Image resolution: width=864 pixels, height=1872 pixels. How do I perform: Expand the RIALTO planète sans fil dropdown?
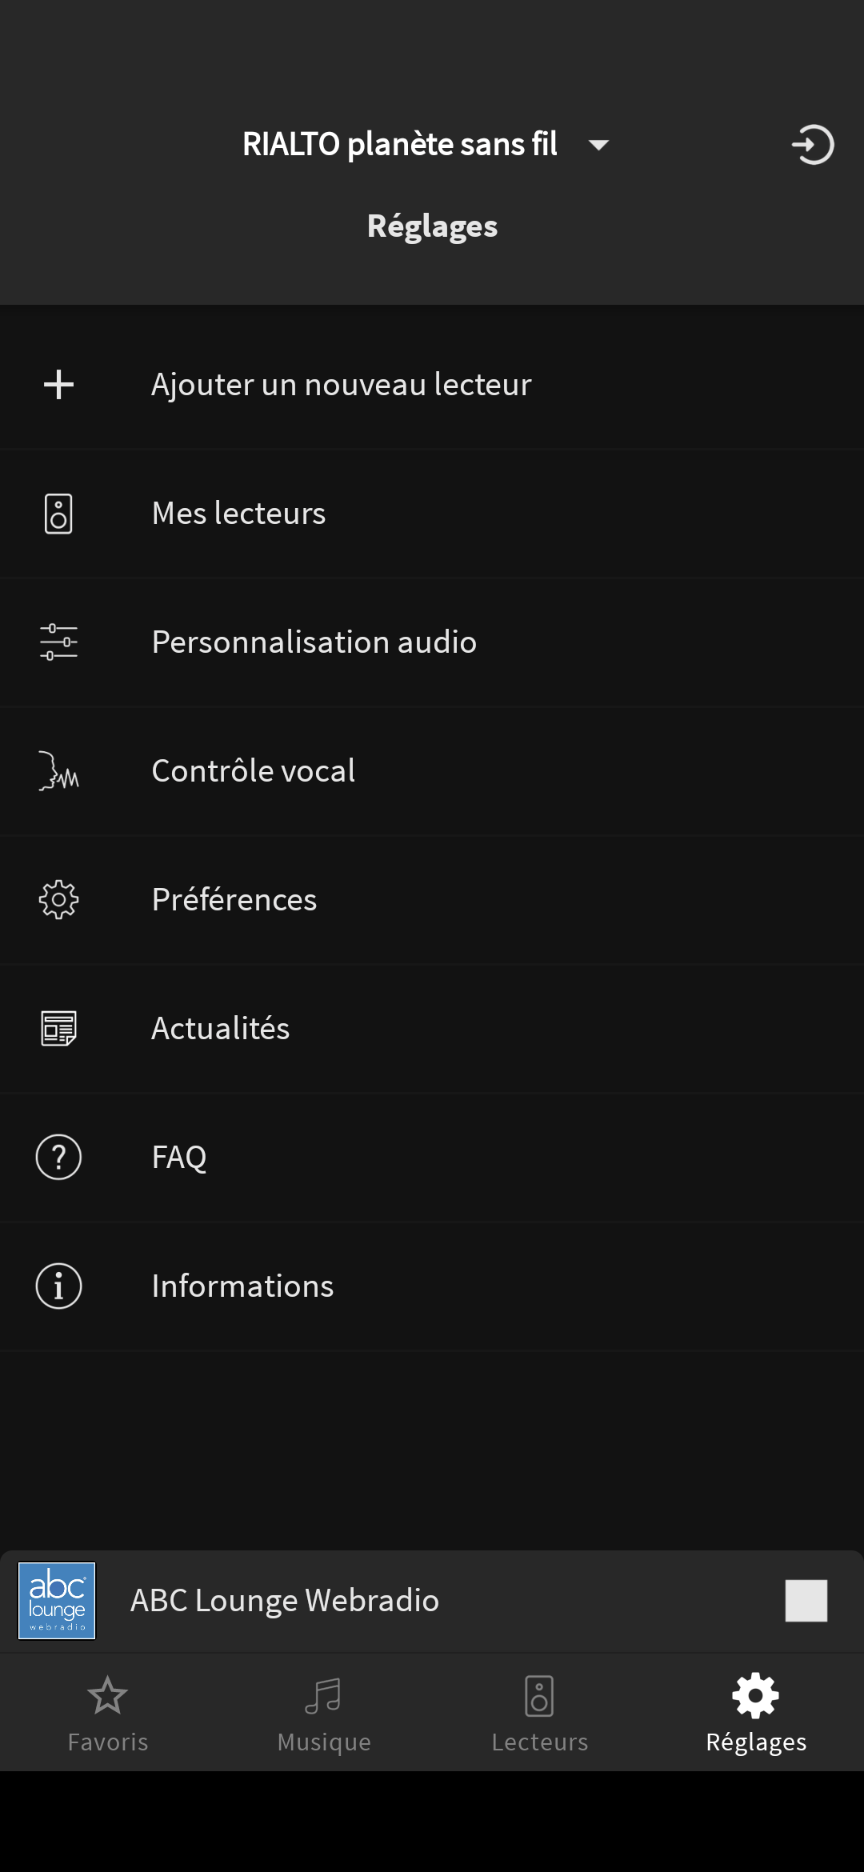[x=599, y=145]
